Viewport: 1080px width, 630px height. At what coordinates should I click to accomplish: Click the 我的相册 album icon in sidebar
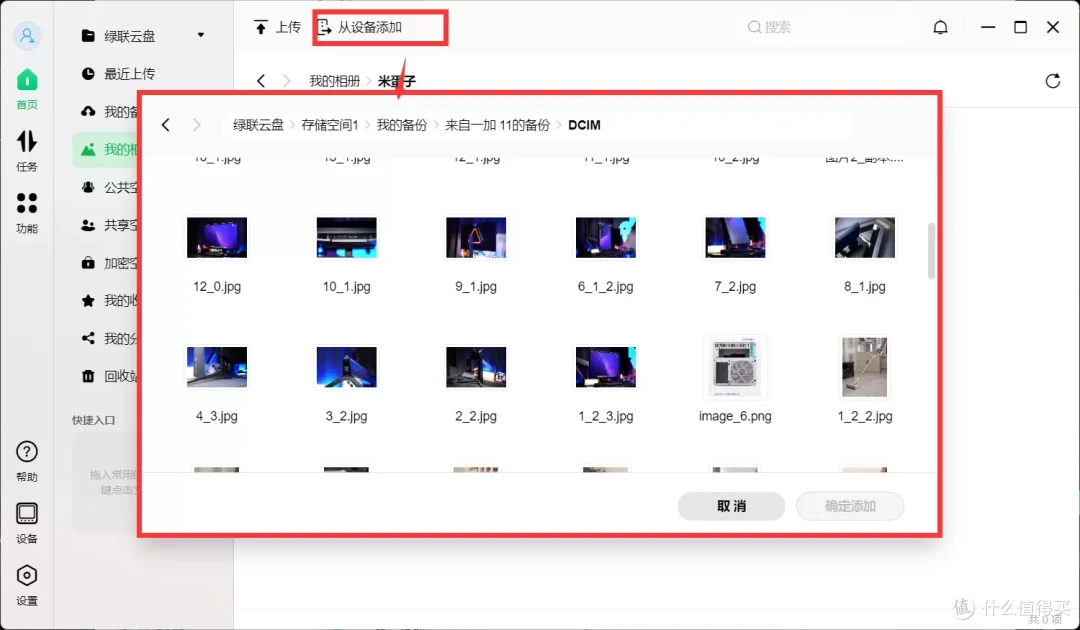click(x=88, y=149)
